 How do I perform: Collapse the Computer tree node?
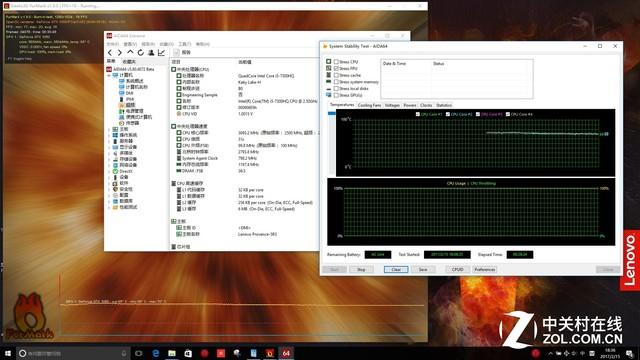click(109, 76)
